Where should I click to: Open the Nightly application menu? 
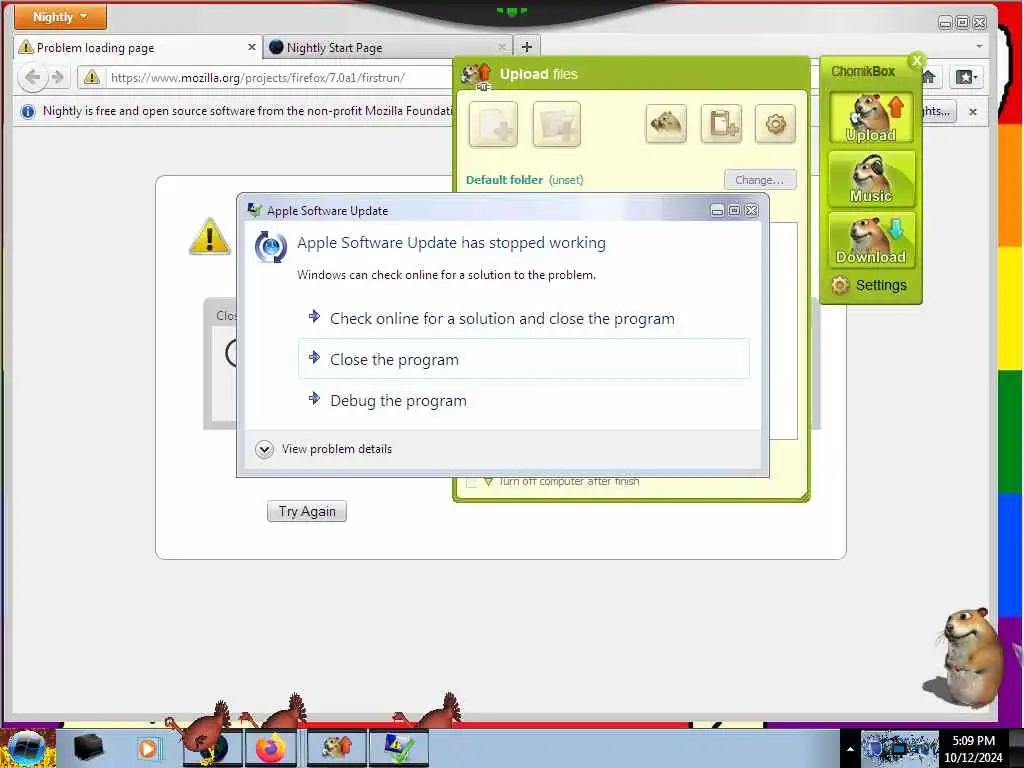click(x=59, y=17)
